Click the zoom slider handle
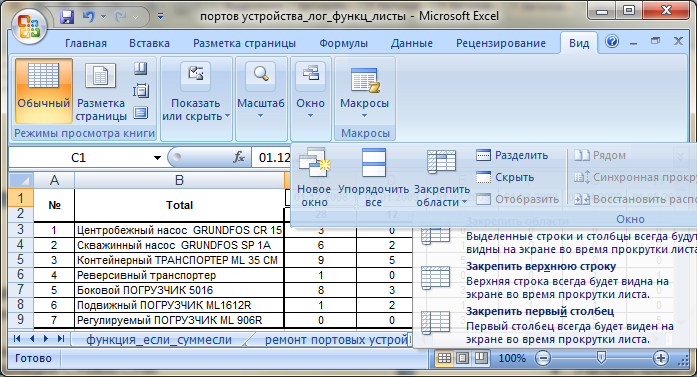The height and width of the screenshot is (377, 697). pos(601,358)
